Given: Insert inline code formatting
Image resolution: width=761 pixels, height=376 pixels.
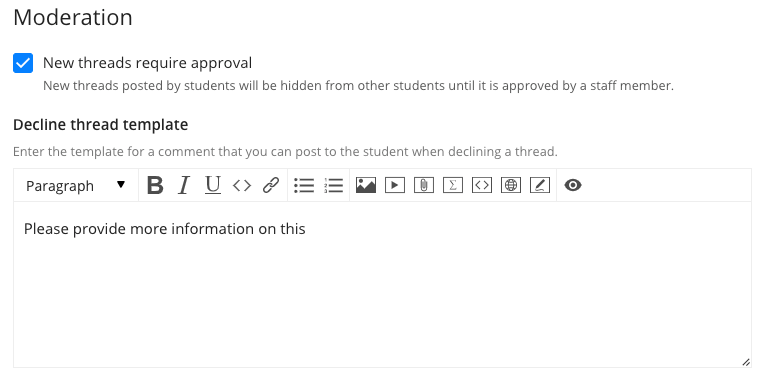Looking at the screenshot, I should tap(242, 185).
